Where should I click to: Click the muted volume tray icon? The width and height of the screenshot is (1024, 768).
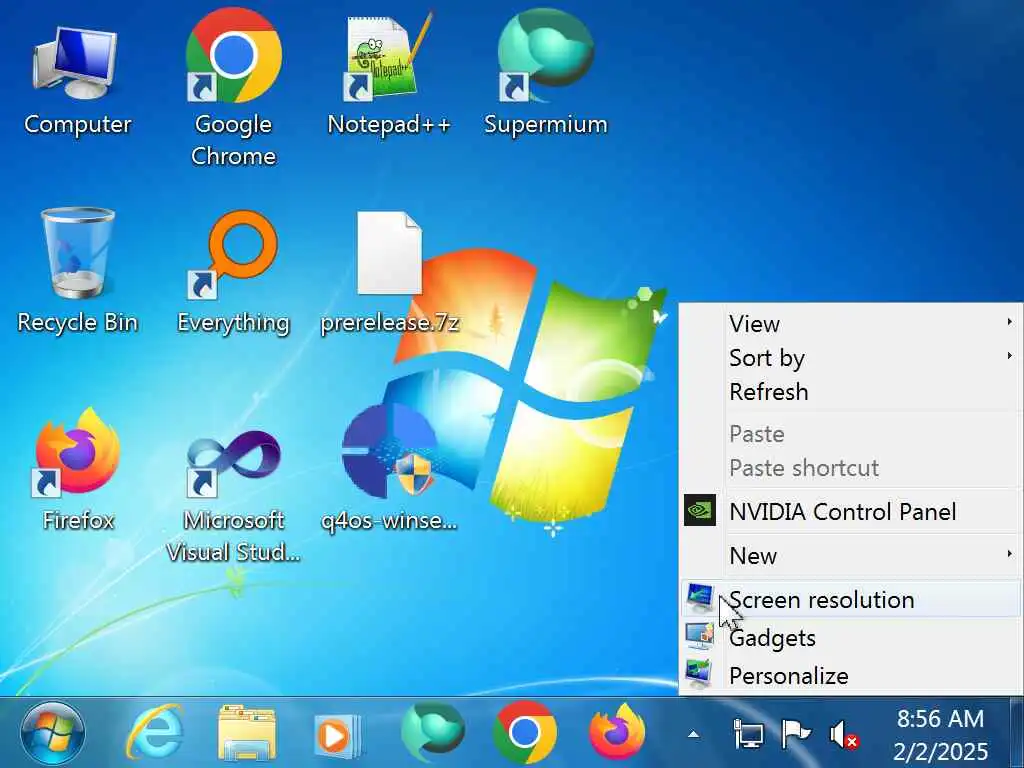point(844,735)
